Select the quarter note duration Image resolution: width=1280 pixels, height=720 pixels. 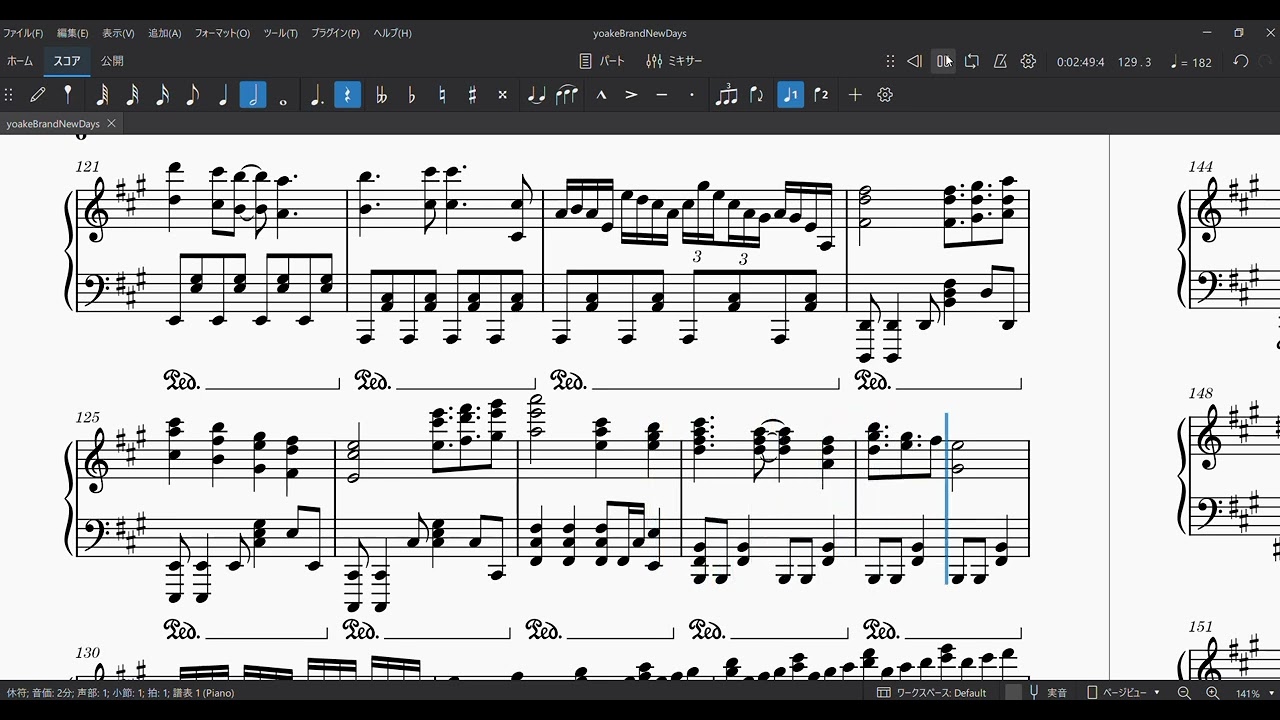pos(223,95)
